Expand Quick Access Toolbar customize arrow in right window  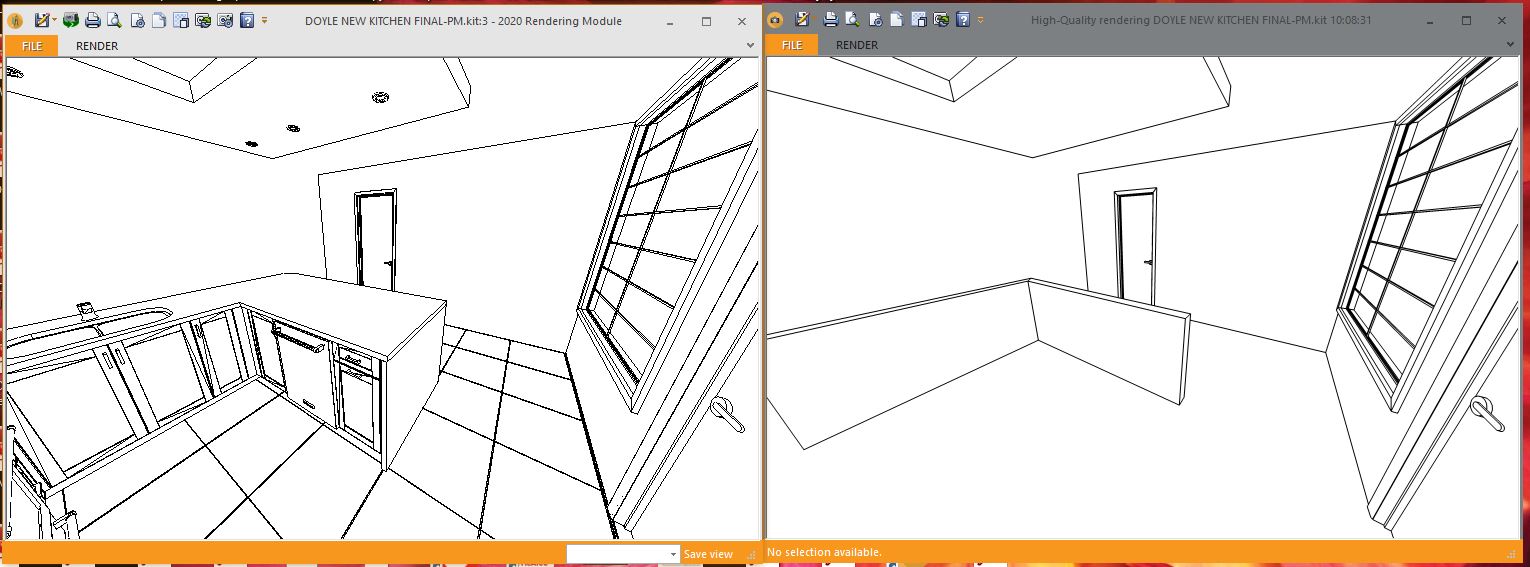pos(980,19)
